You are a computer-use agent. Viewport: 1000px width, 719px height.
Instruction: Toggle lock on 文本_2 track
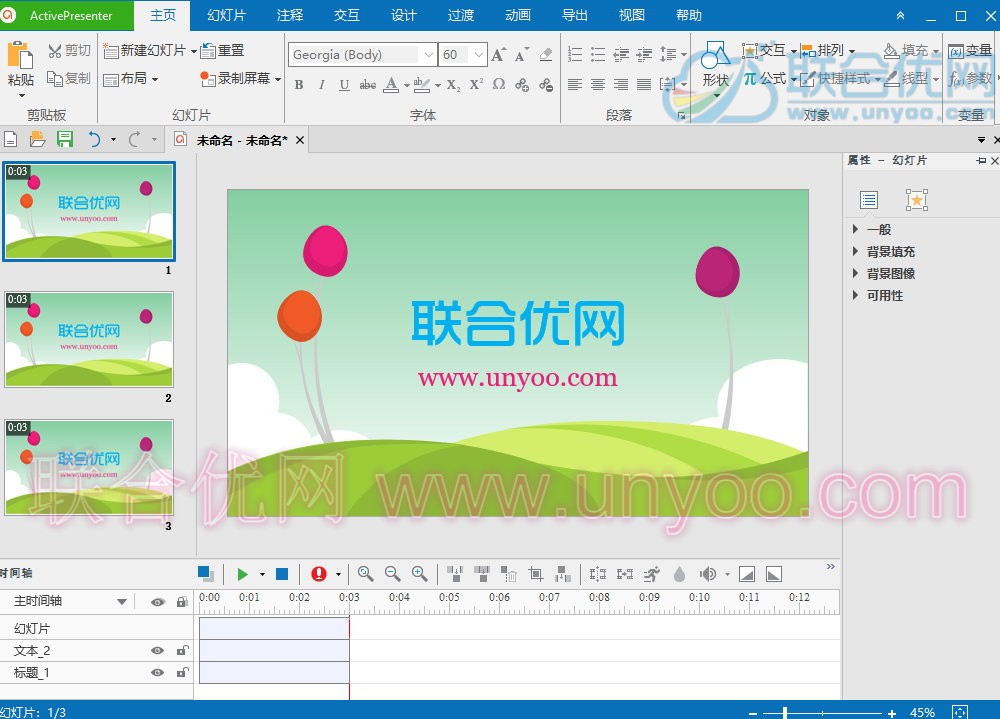coord(182,651)
